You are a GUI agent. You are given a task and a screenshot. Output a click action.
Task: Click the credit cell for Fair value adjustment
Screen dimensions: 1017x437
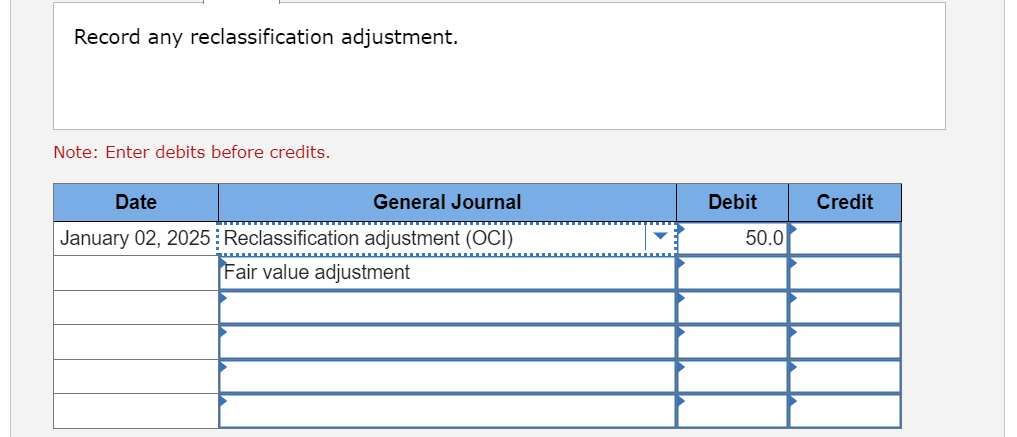tap(844, 272)
